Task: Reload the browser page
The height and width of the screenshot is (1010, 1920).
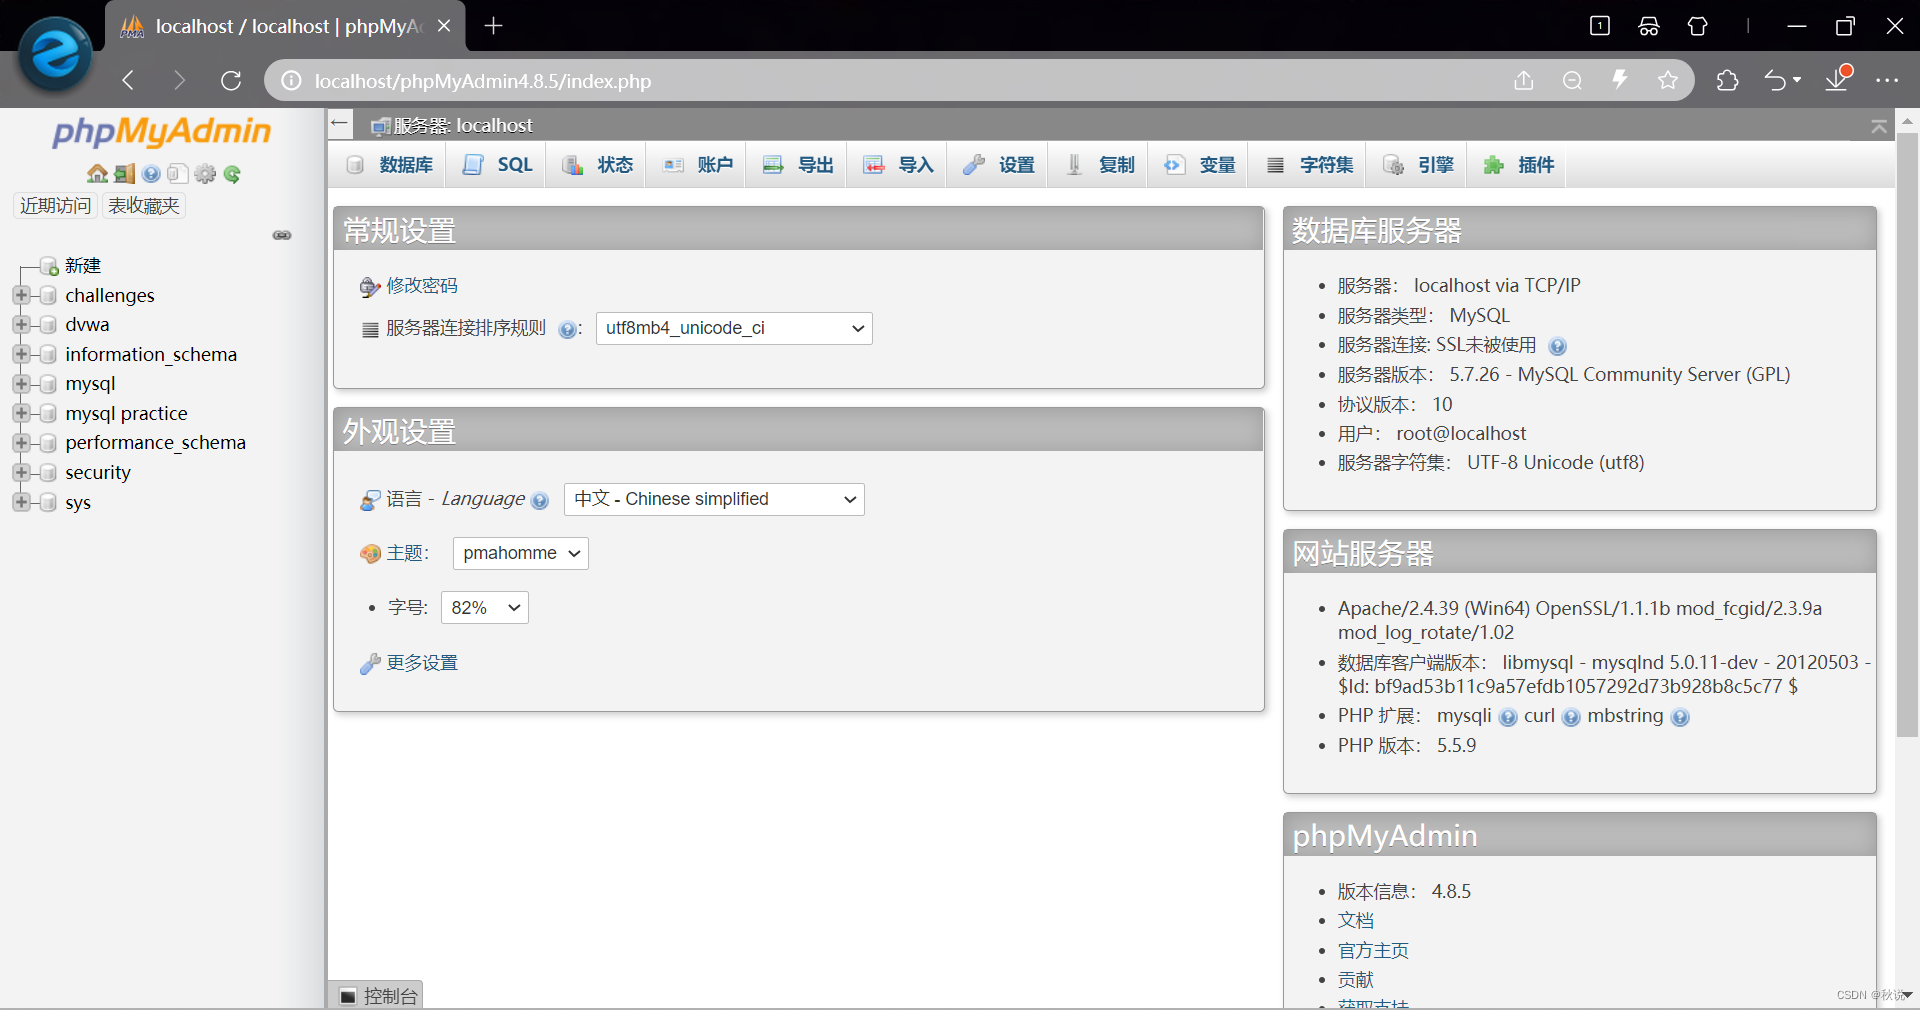Action: point(231,80)
